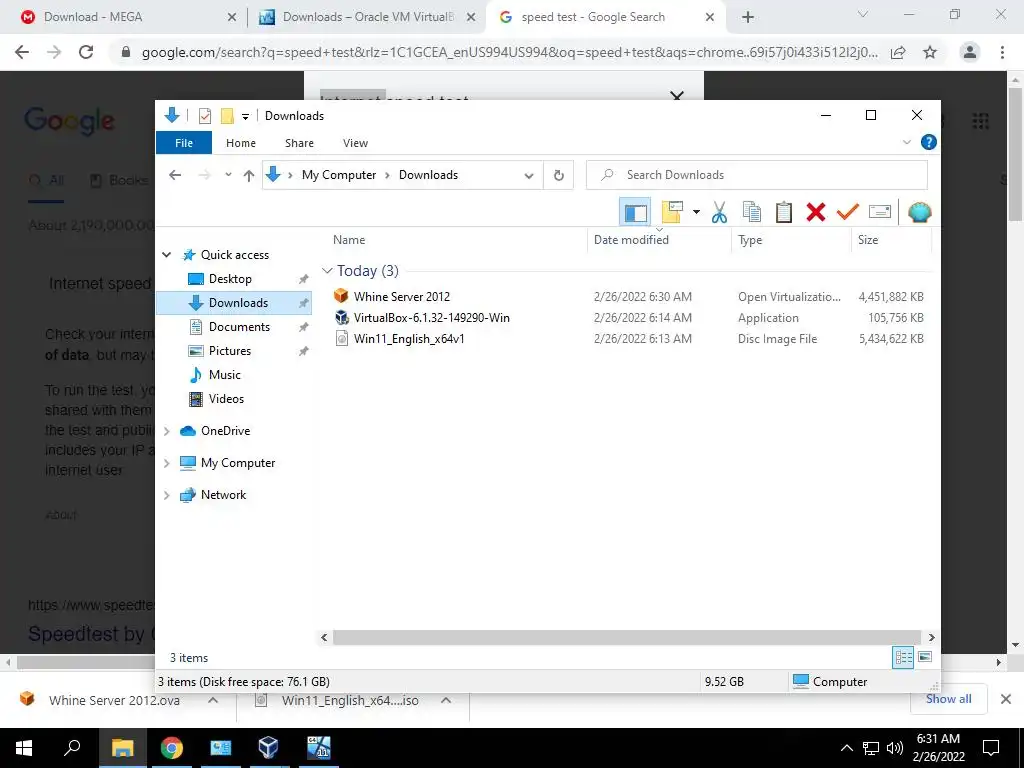This screenshot has width=1024, height=768.
Task: Sort by Date modified column header
Action: tap(631, 240)
